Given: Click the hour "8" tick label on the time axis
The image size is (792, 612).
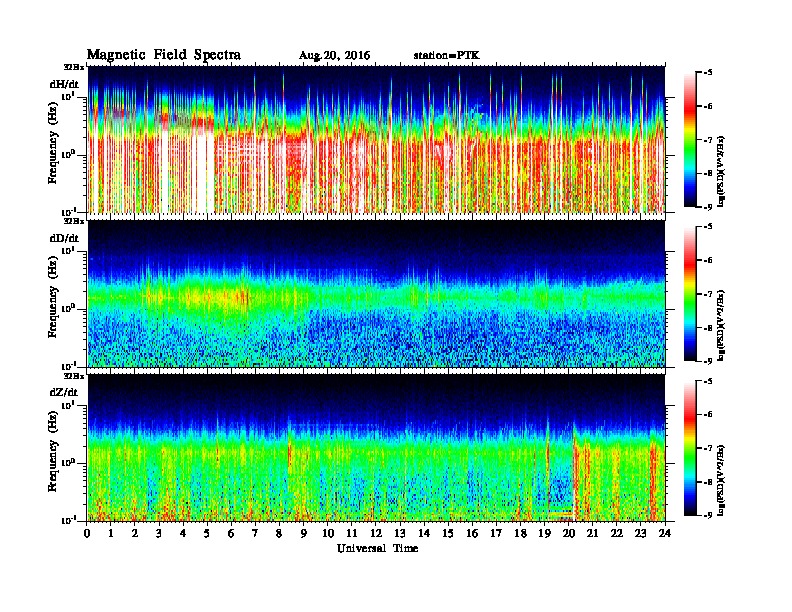Looking at the screenshot, I should click(x=279, y=533).
